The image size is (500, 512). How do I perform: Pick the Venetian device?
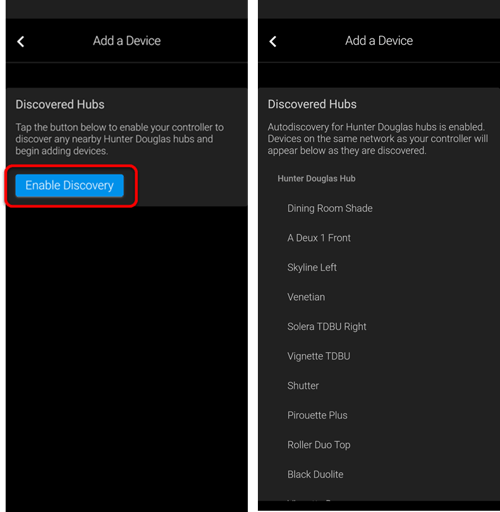306,297
